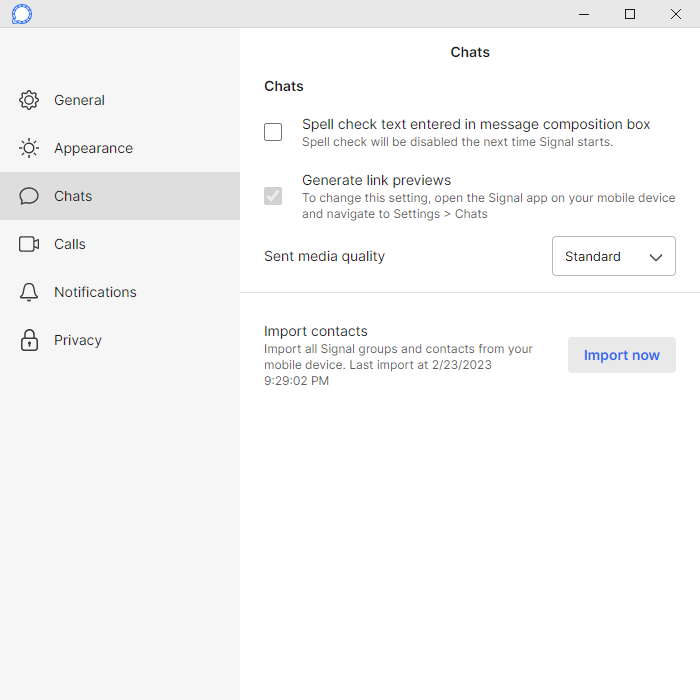Click the spell check option label text
The width and height of the screenshot is (700, 700).
[x=476, y=124]
